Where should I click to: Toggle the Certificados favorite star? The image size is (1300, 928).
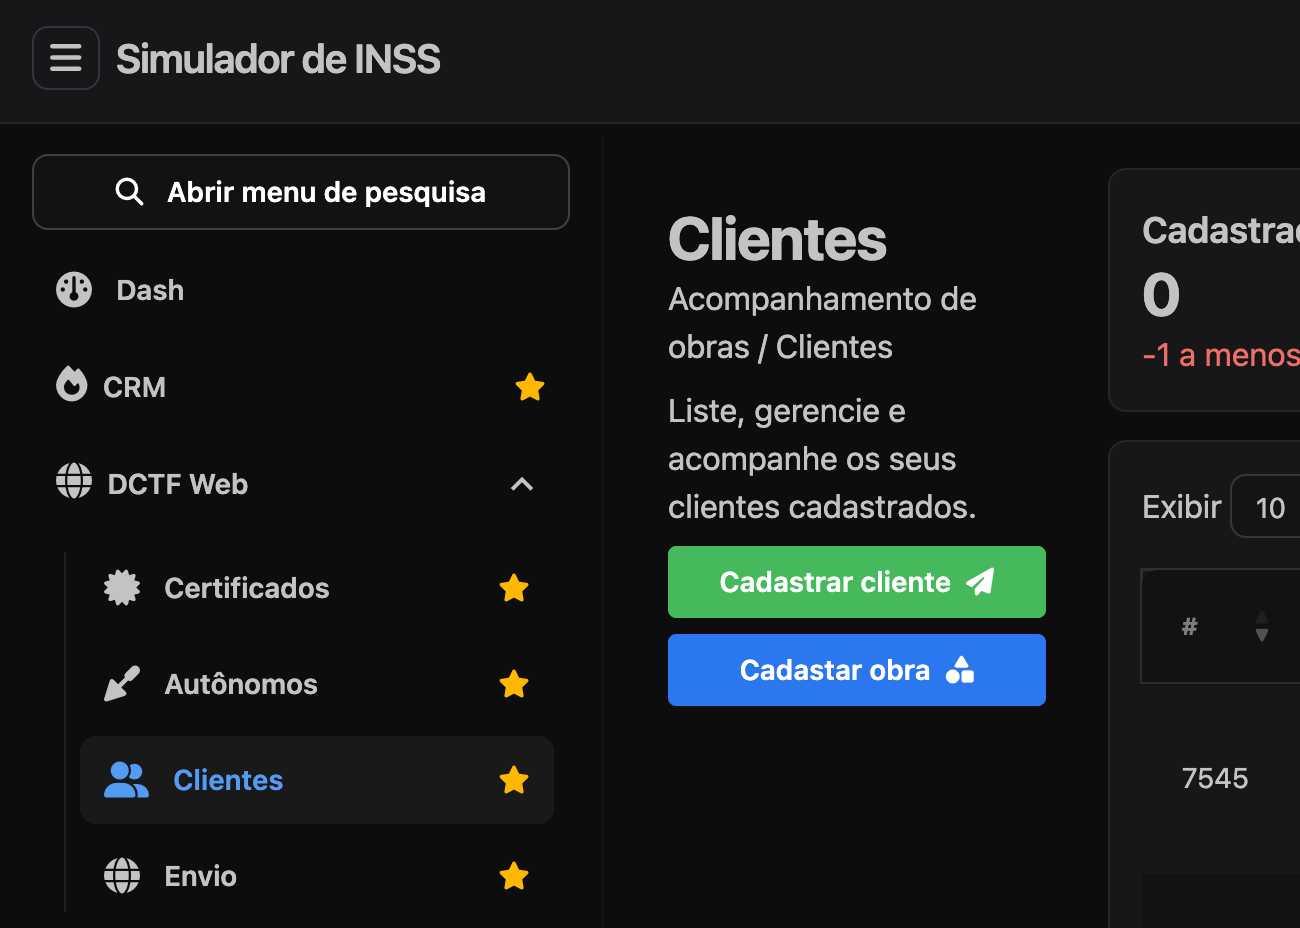(x=514, y=588)
